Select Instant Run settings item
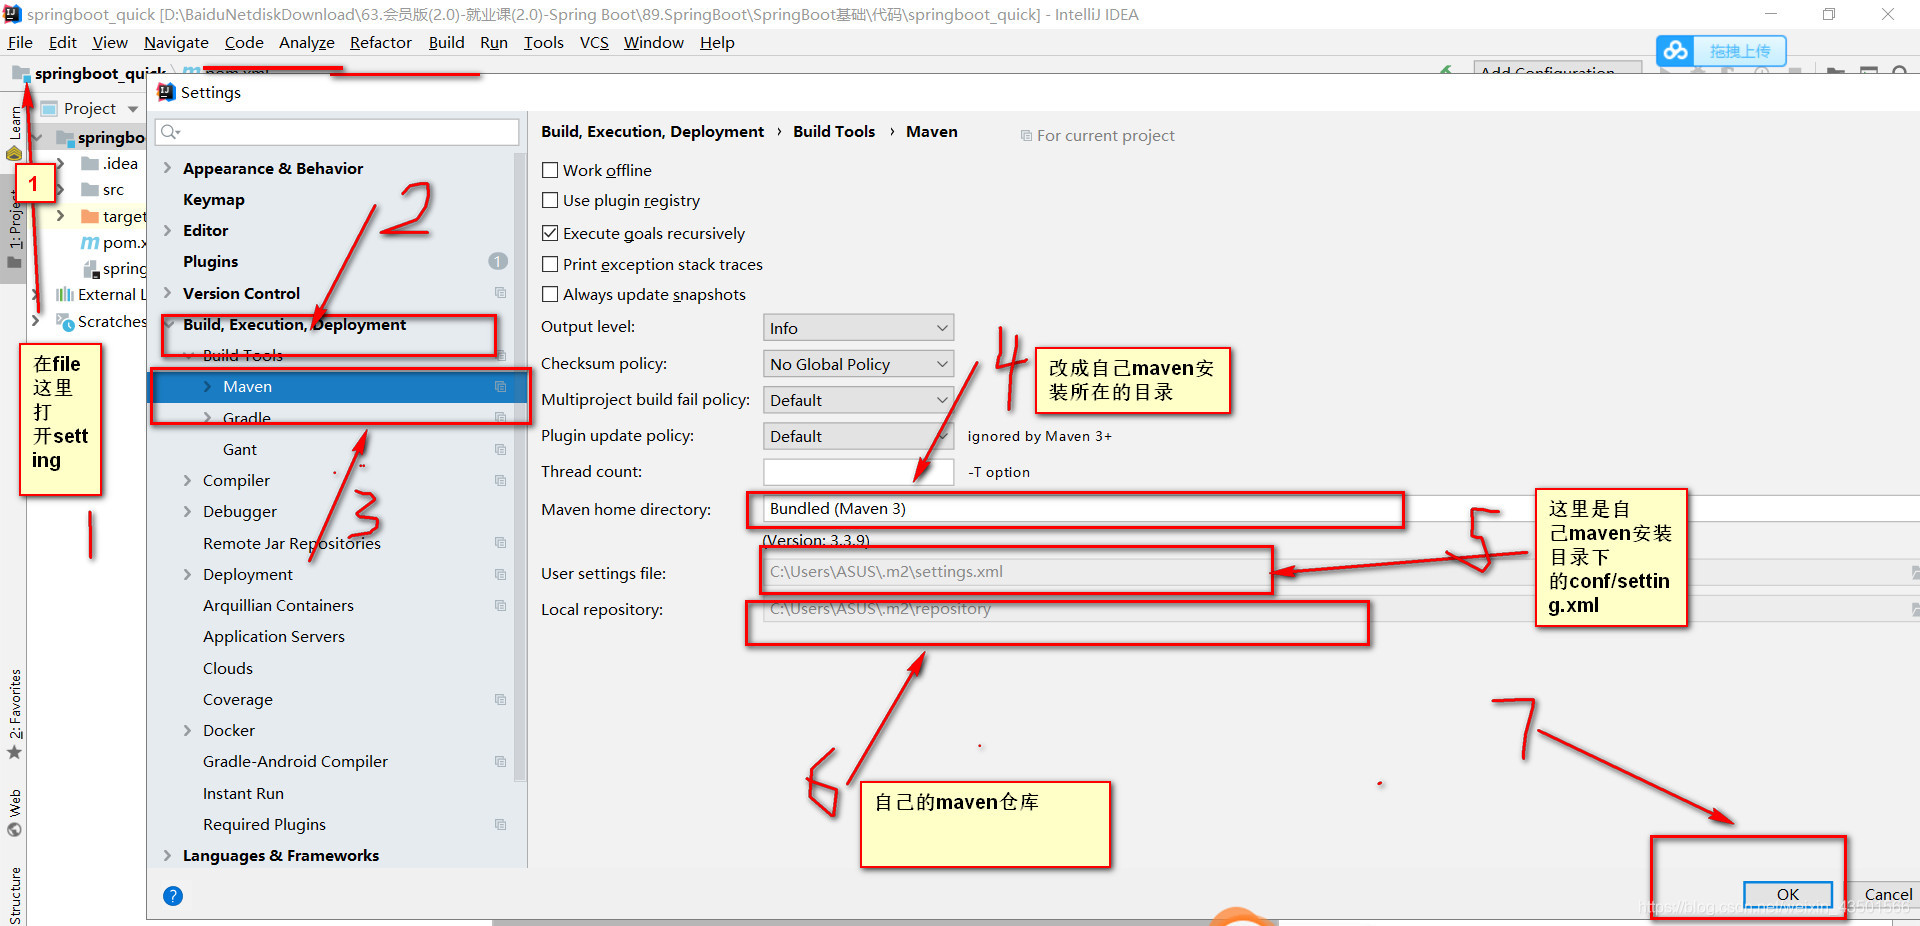The width and height of the screenshot is (1920, 926). pyautogui.click(x=243, y=794)
